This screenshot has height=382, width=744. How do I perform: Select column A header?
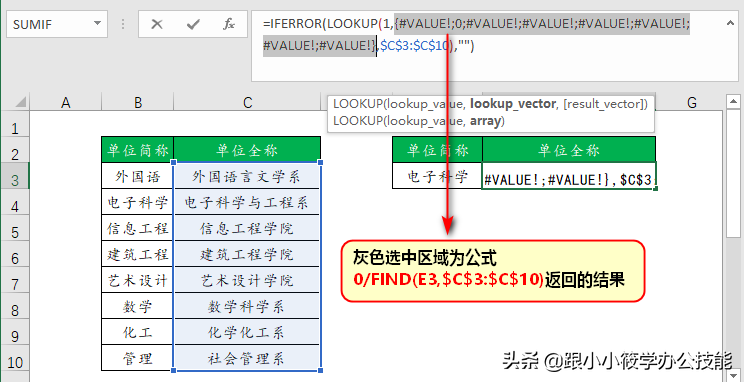[x=66, y=102]
